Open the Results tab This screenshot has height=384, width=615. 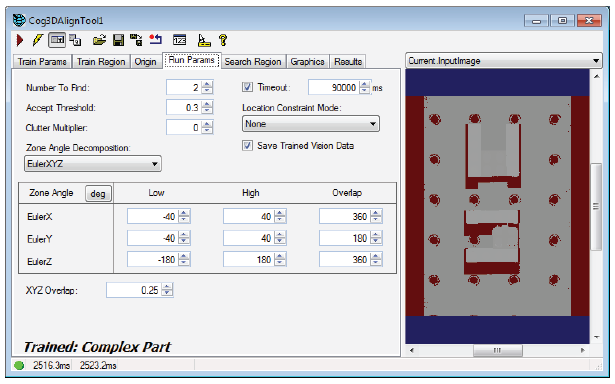[x=348, y=62]
